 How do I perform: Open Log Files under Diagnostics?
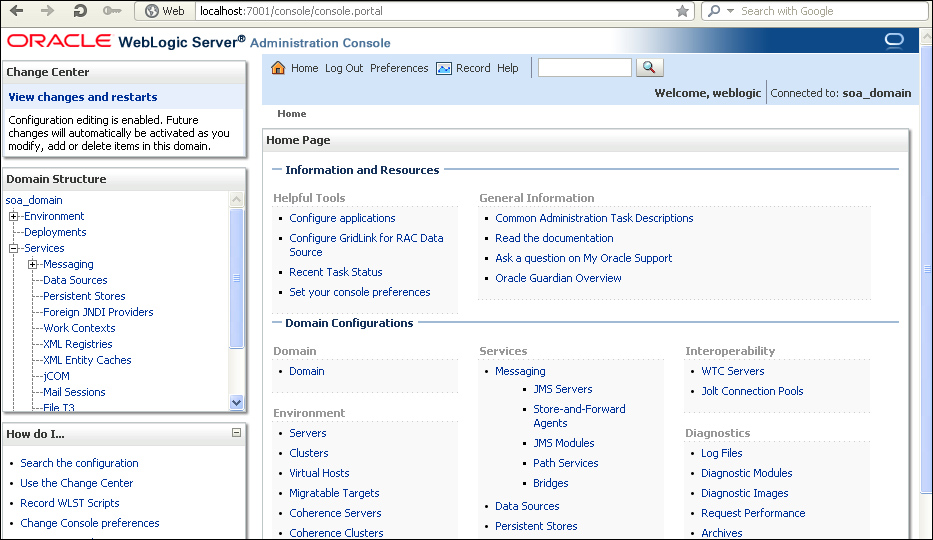click(721, 453)
